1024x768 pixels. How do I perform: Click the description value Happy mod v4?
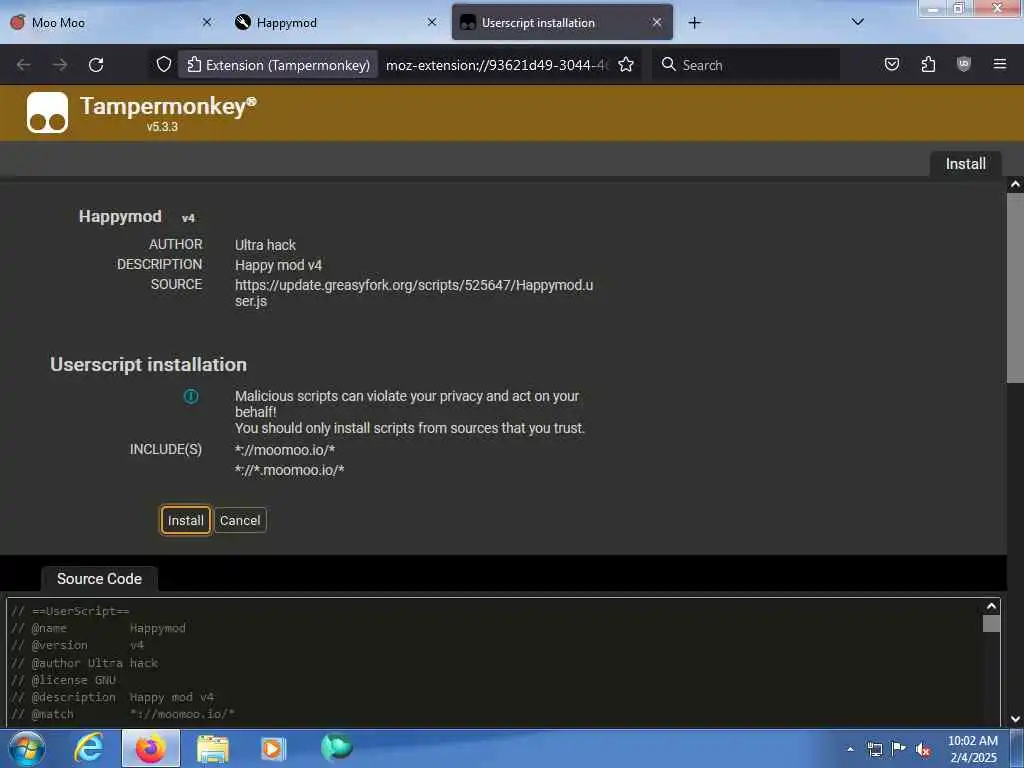click(278, 265)
